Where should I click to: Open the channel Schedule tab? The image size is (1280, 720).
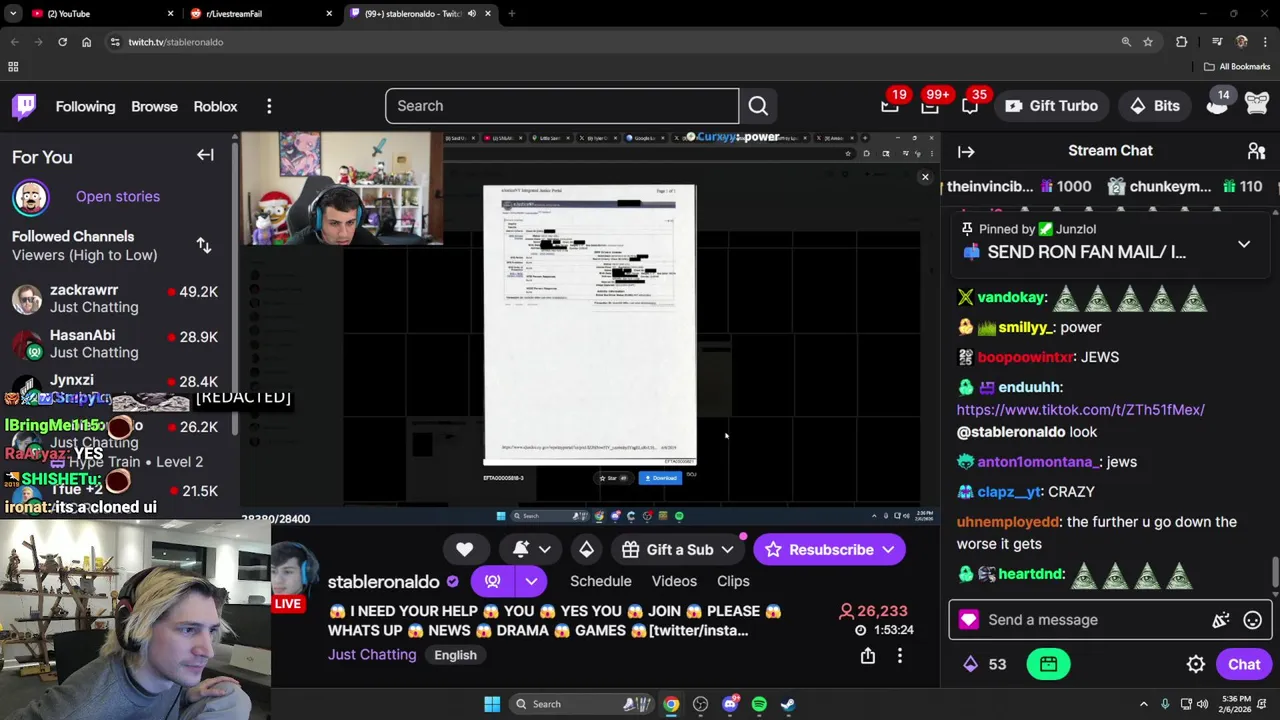pos(601,581)
